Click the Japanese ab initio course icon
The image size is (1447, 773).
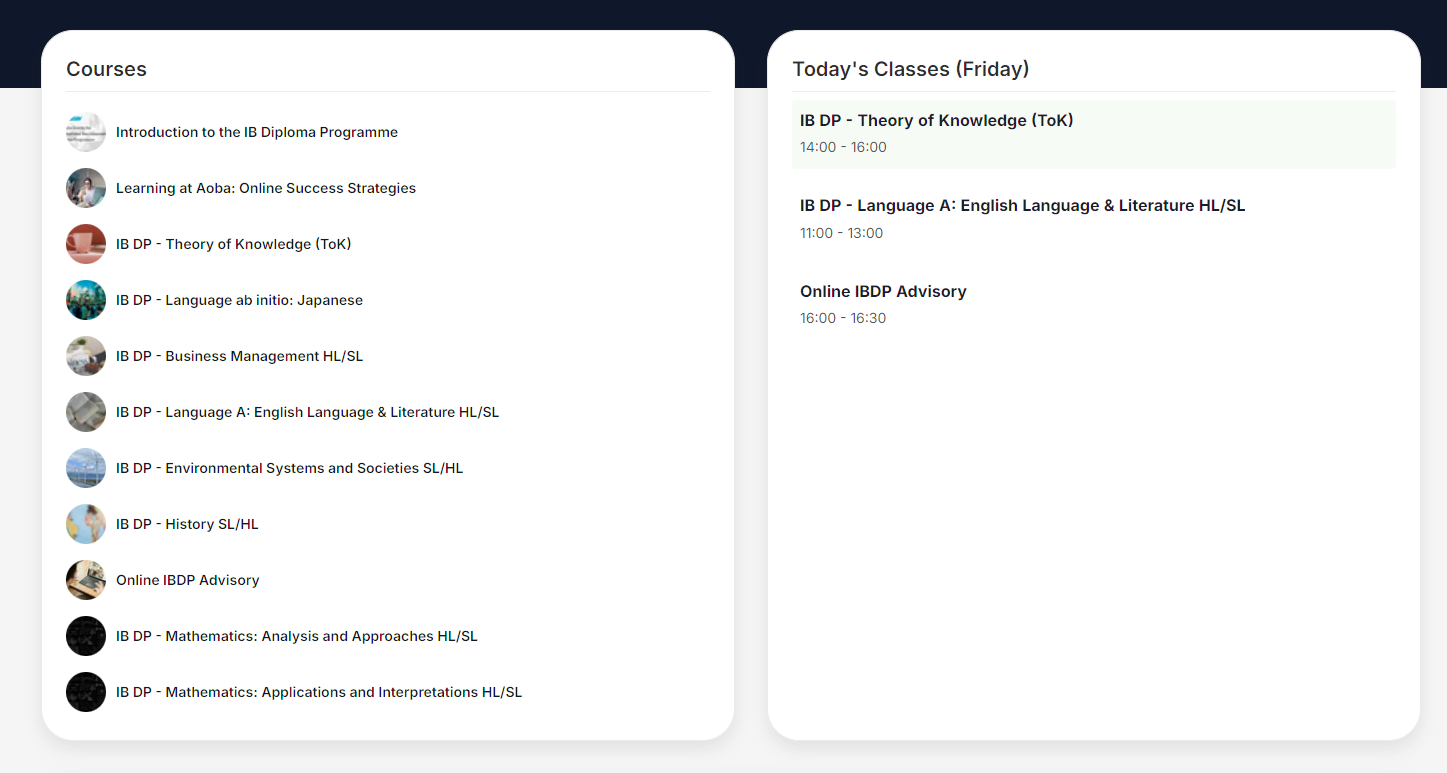(86, 300)
